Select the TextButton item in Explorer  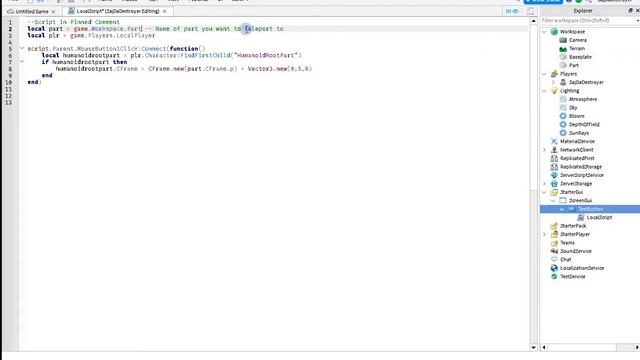coord(590,209)
